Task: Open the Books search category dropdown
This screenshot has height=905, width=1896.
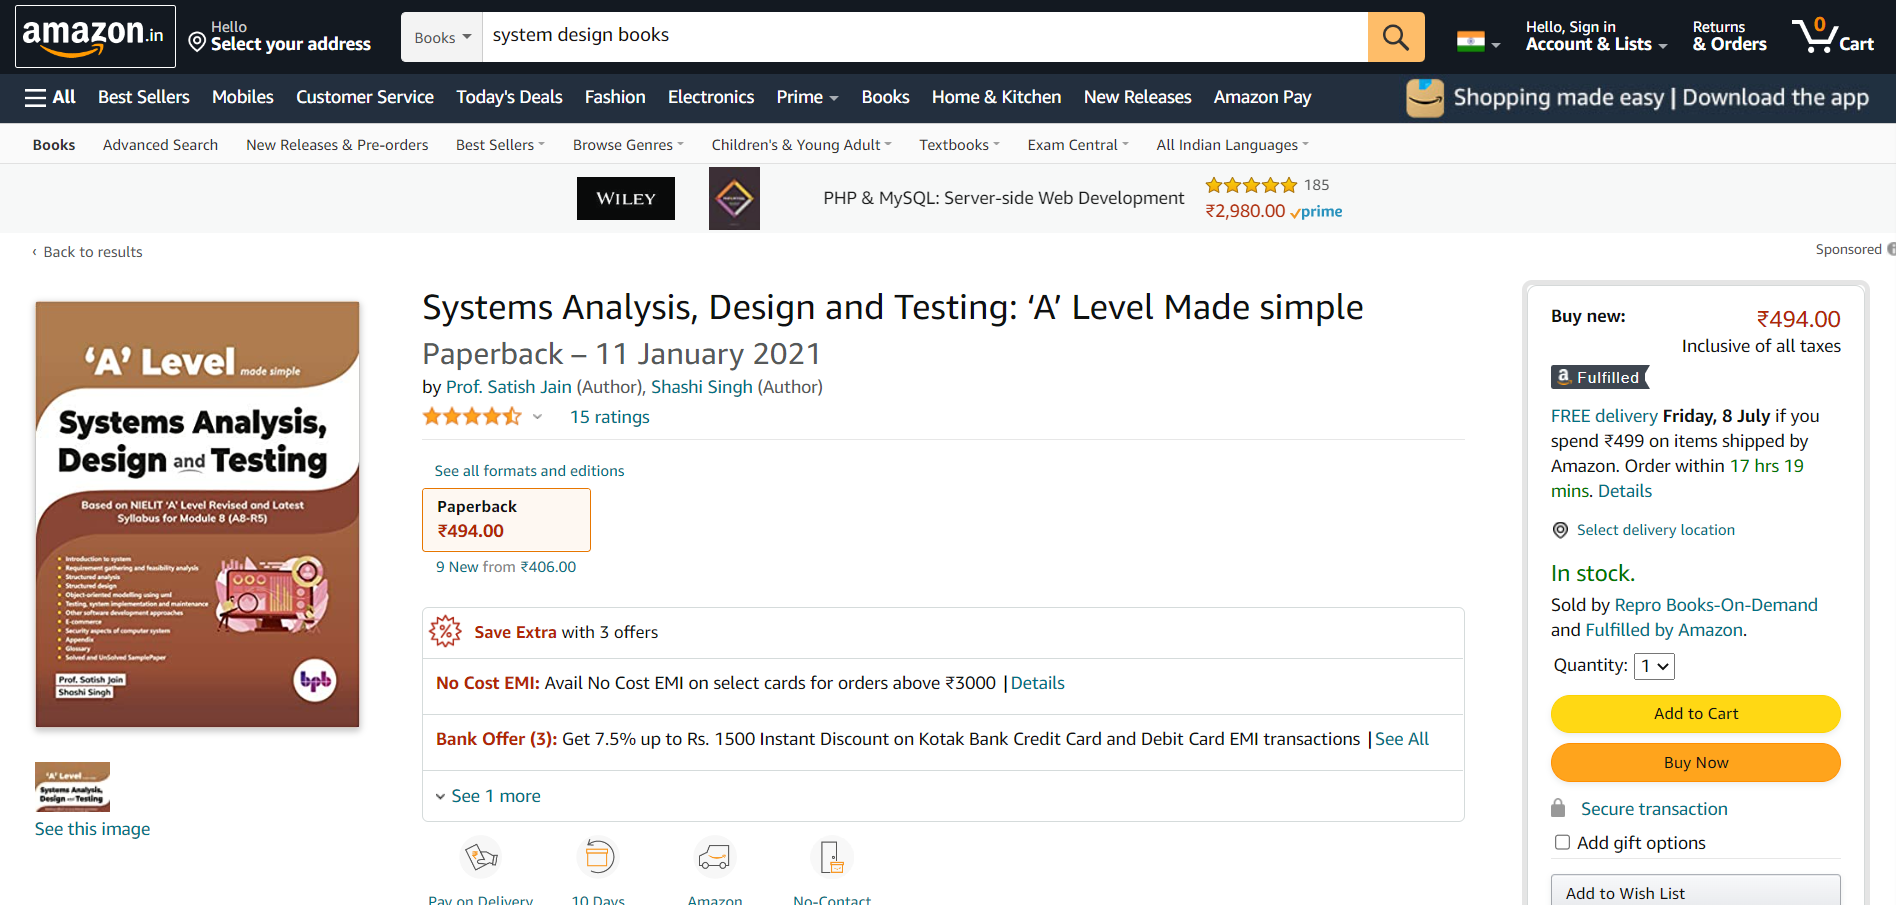Action: pos(442,37)
